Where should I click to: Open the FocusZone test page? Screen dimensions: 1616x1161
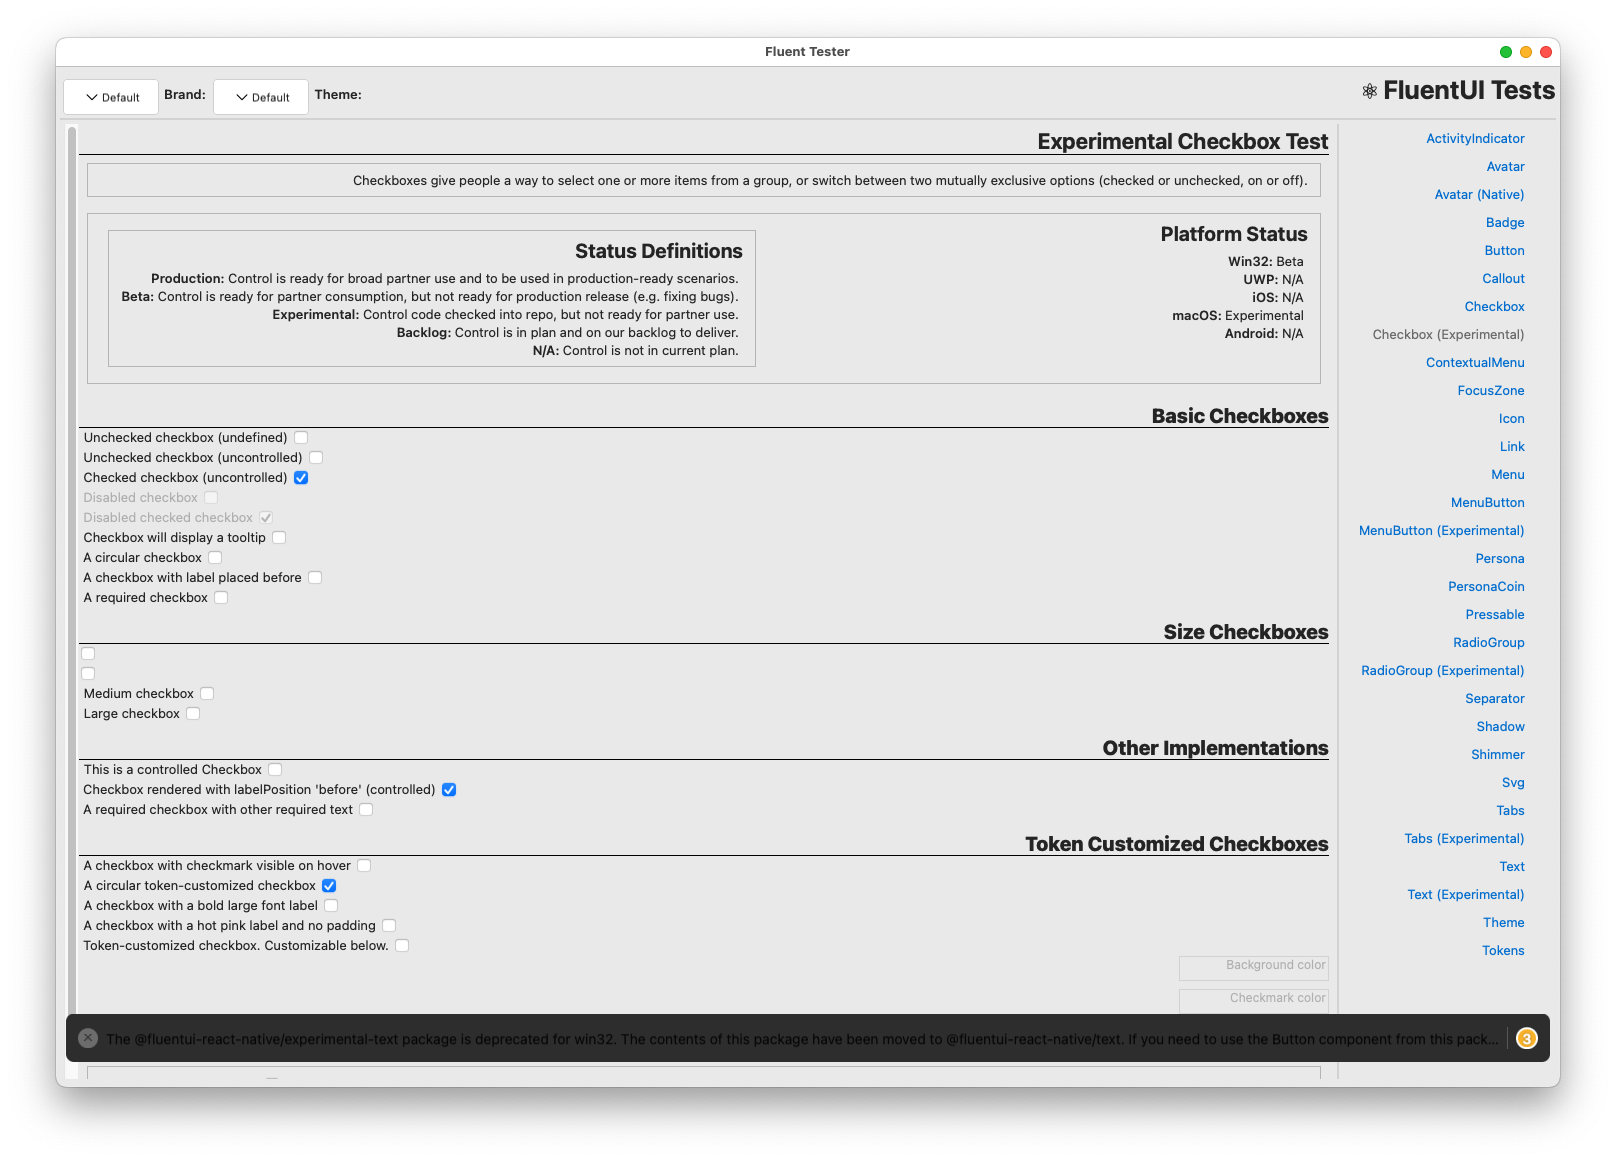pyautogui.click(x=1491, y=390)
